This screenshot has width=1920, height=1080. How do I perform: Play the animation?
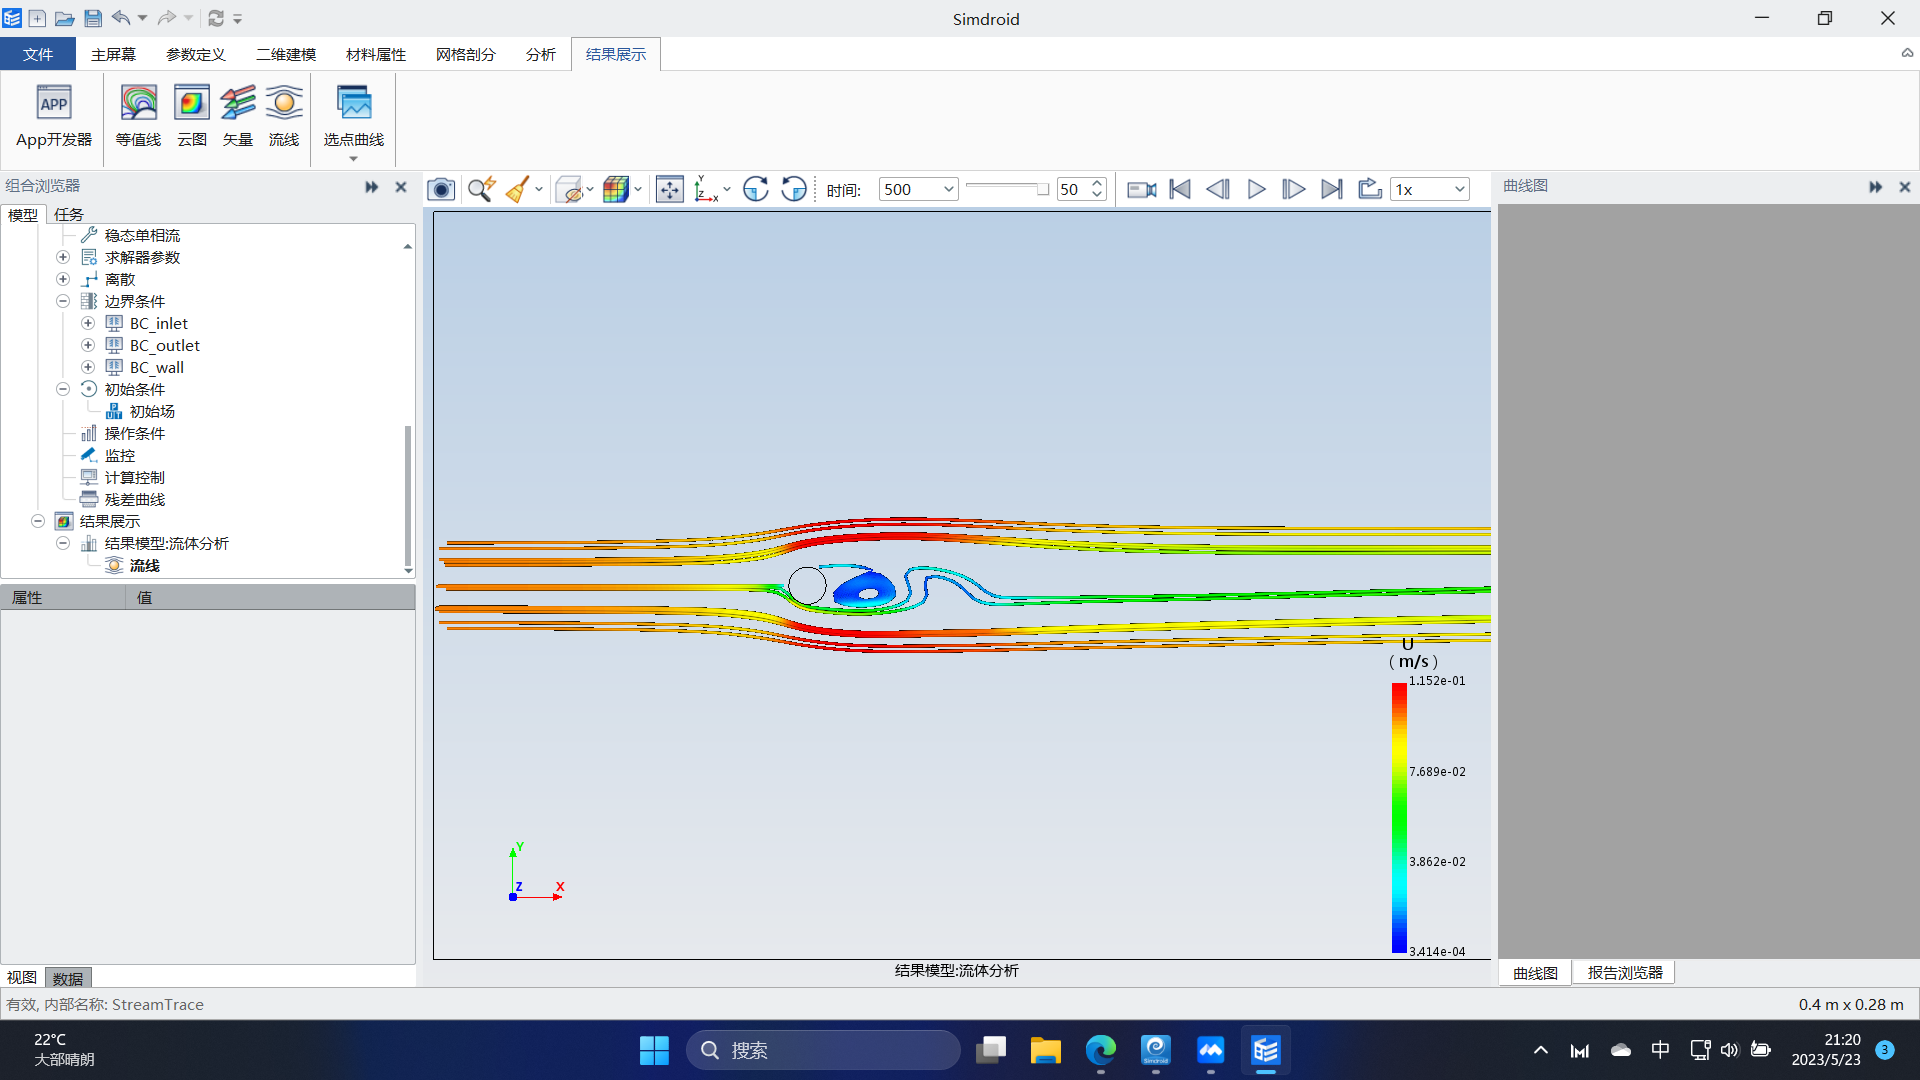(x=1256, y=189)
